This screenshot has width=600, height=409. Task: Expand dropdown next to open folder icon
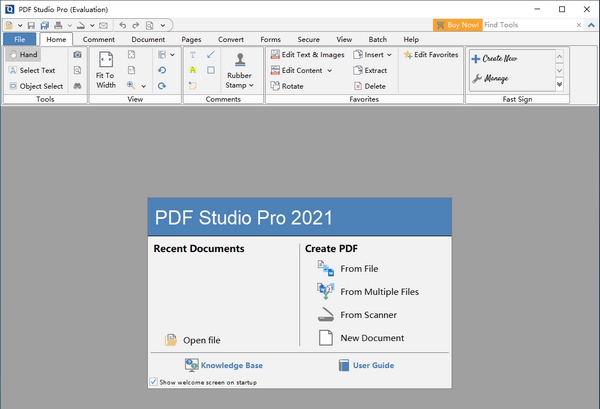pyautogui.click(x=20, y=26)
